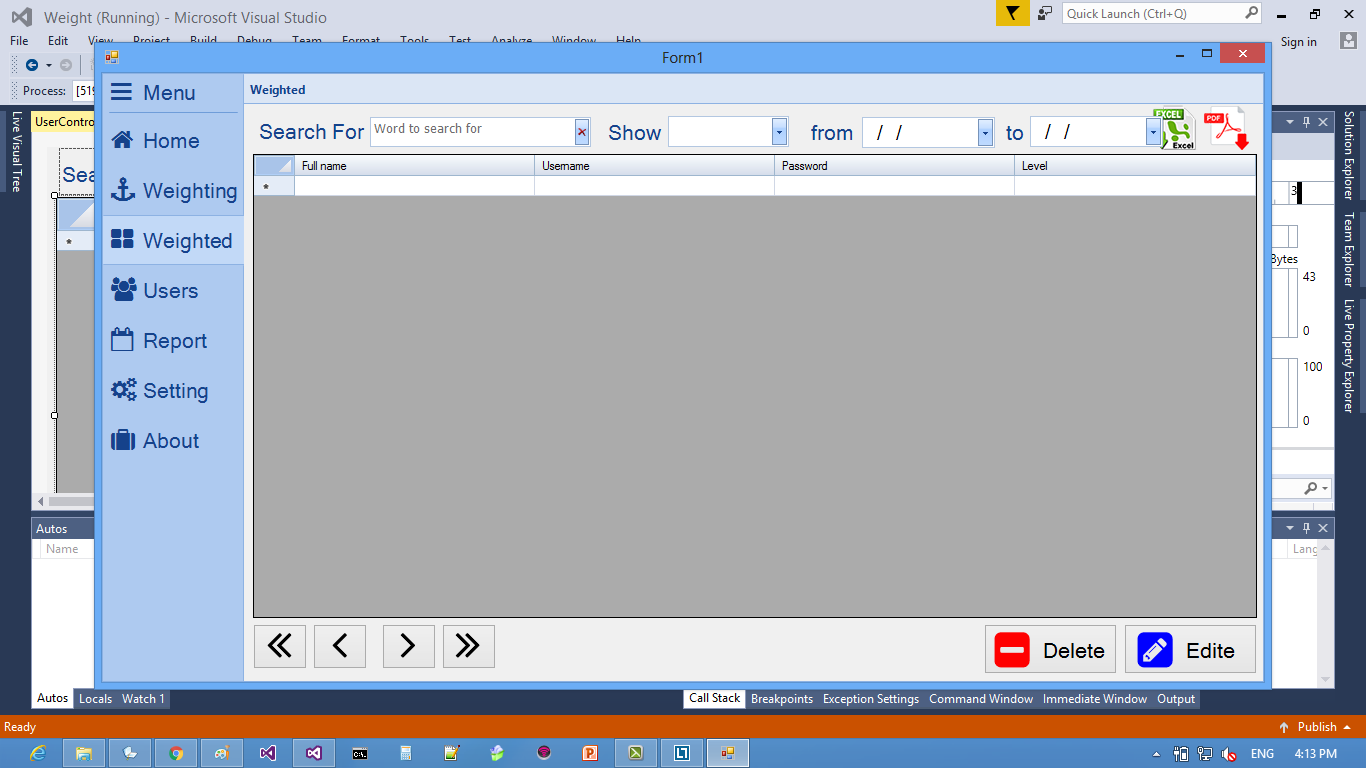Click the Navigate Backward toolbar button

[x=32, y=65]
